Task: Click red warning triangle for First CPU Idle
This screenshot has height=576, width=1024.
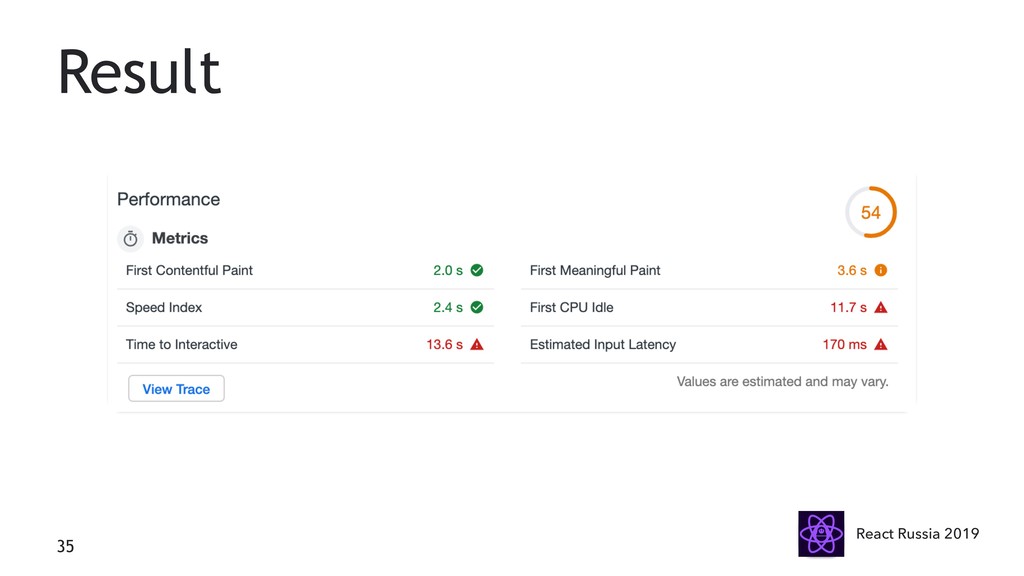Action: pos(881,308)
